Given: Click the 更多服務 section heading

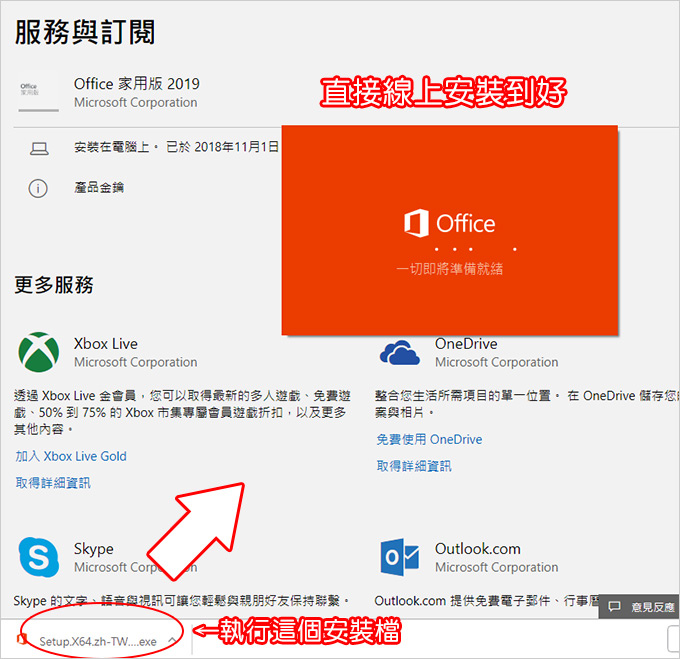Looking at the screenshot, I should (x=54, y=285).
